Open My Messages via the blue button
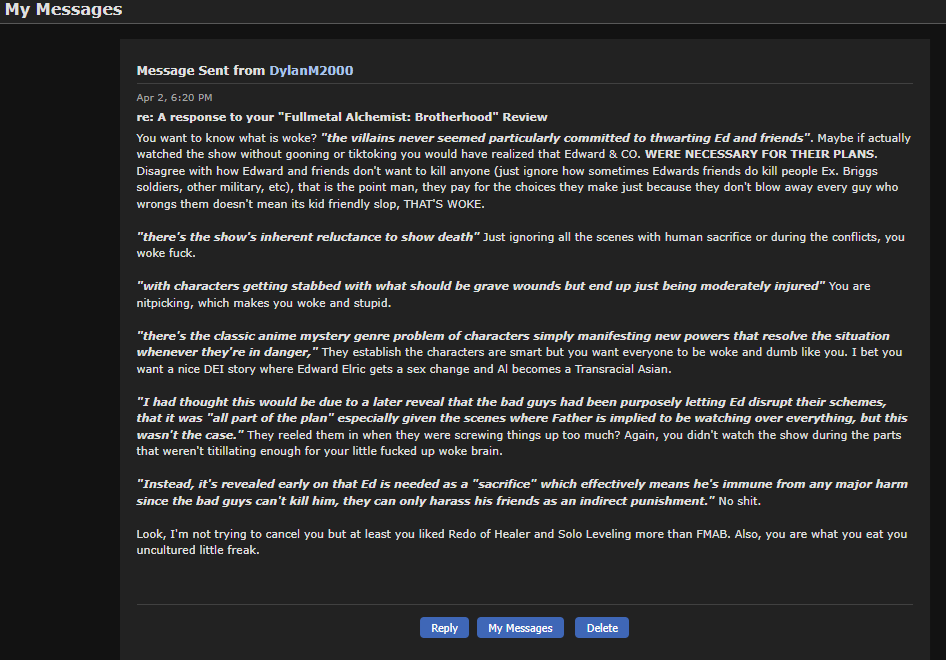Image resolution: width=946 pixels, height=660 pixels. pos(520,628)
